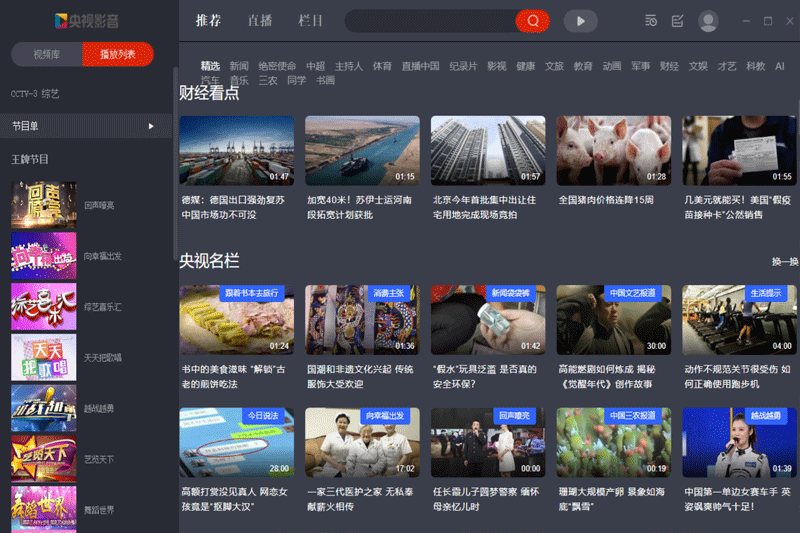Expand the 节目单 arrow
The image size is (800, 533).
pyautogui.click(x=151, y=126)
